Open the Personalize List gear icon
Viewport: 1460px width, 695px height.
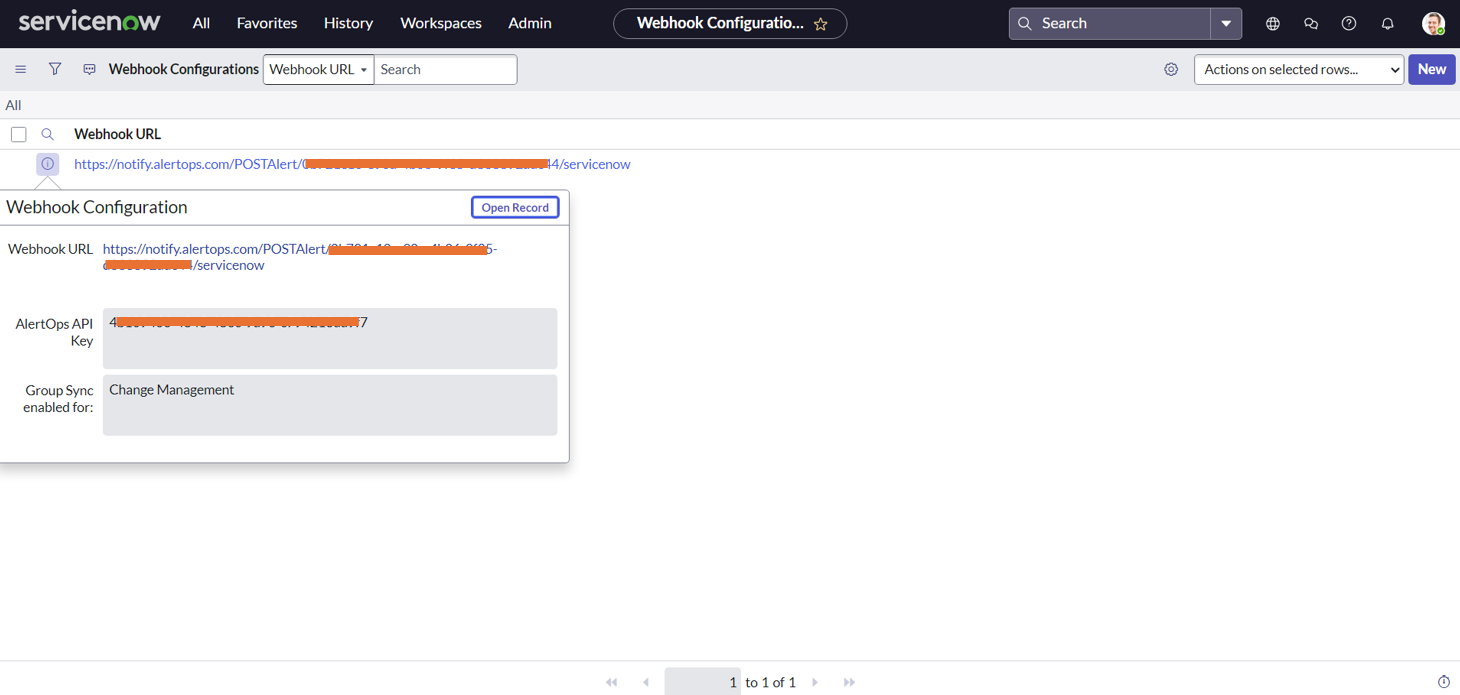pos(1171,69)
